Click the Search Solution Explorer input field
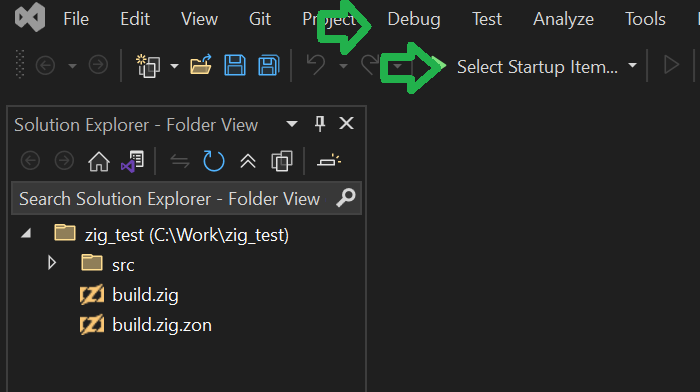Viewport: 700px width, 392px height. (x=186, y=199)
